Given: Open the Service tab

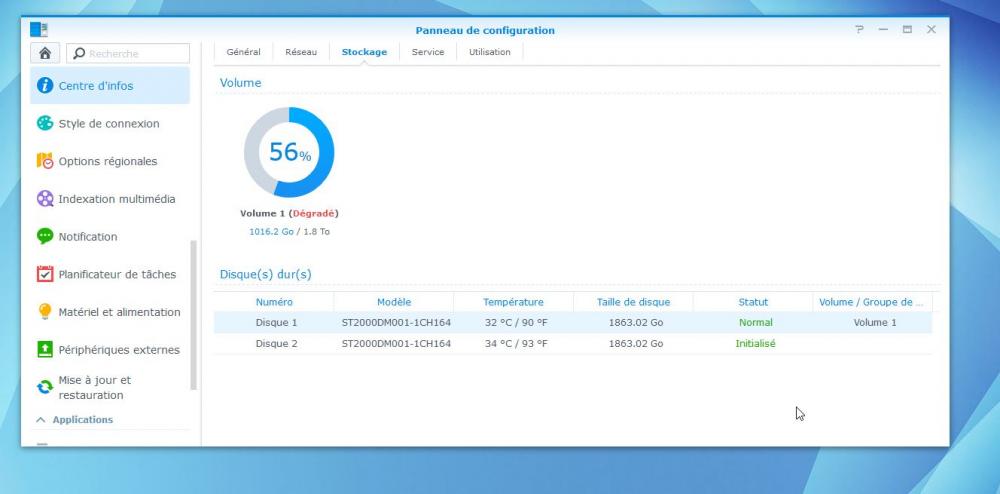Looking at the screenshot, I should coord(428,52).
